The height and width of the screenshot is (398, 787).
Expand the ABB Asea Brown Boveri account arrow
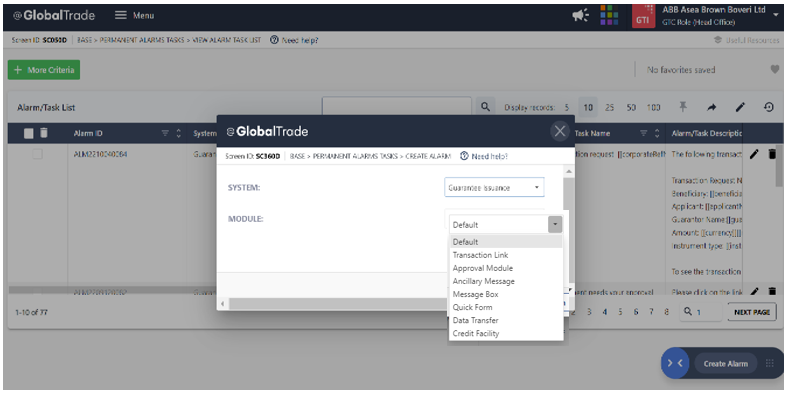pyautogui.click(x=775, y=15)
